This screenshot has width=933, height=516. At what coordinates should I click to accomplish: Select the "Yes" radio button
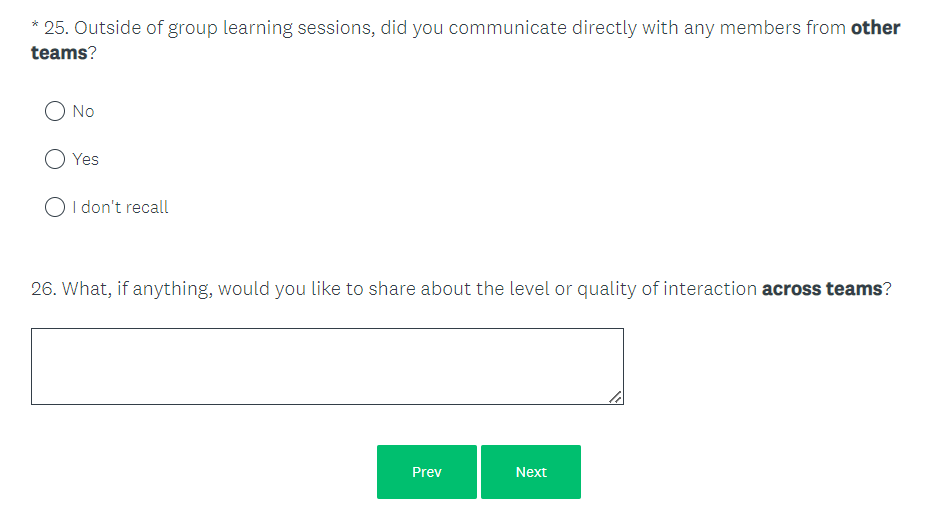pyautogui.click(x=55, y=159)
